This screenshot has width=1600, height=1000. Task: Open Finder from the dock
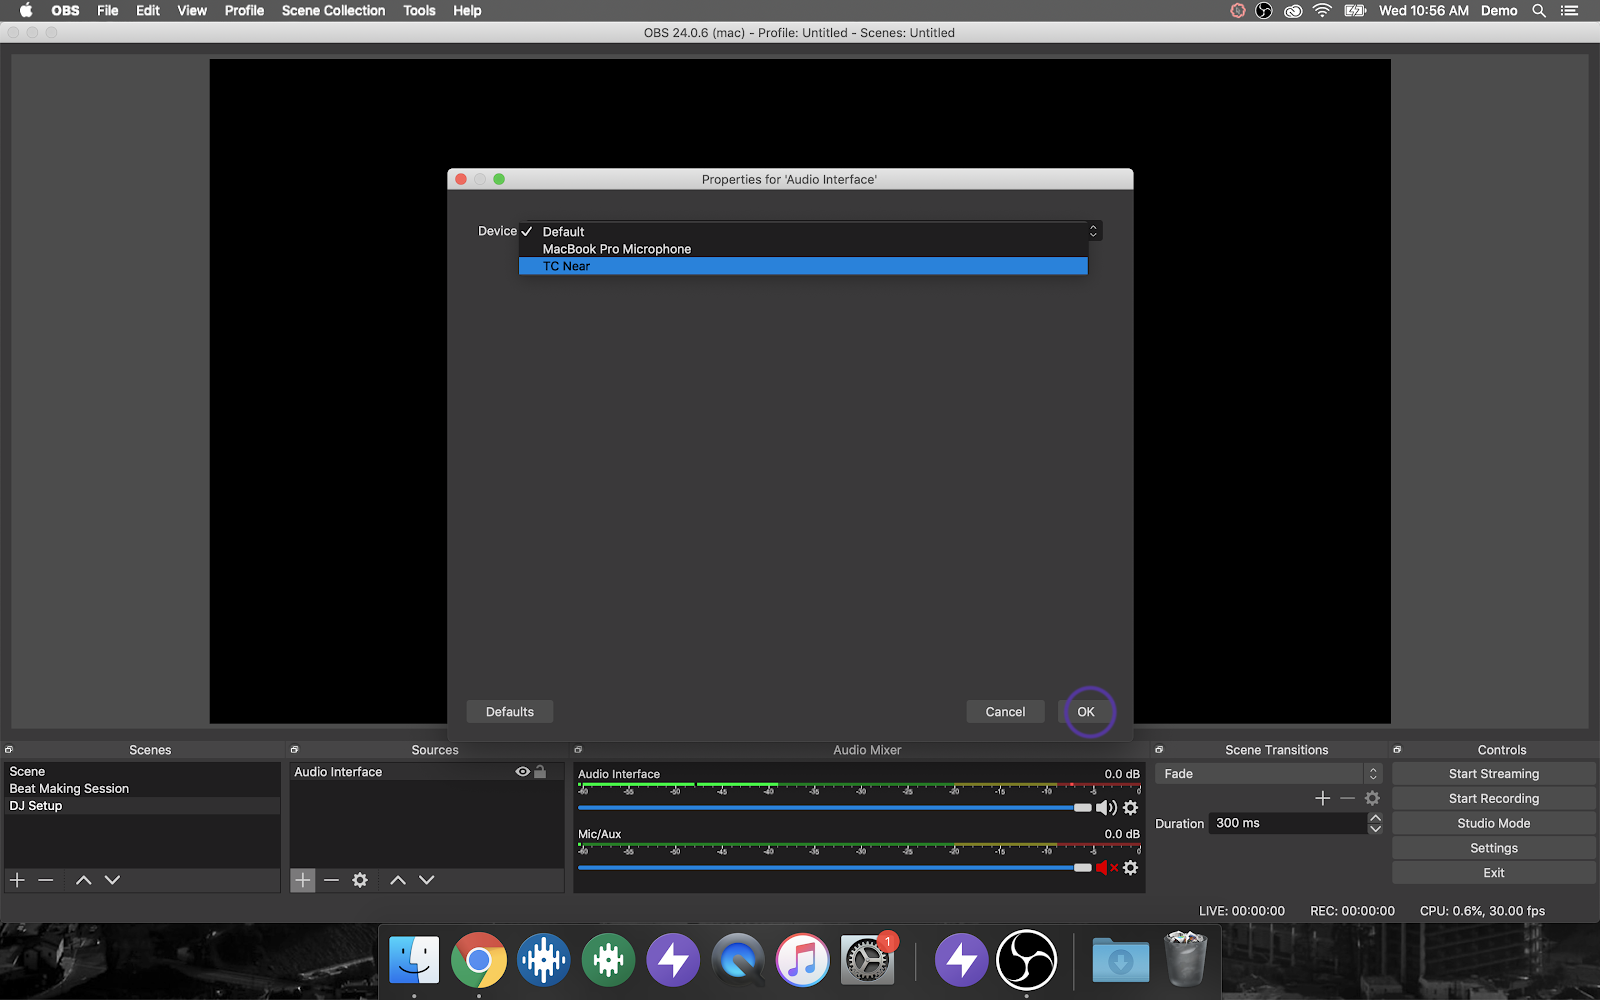click(414, 960)
